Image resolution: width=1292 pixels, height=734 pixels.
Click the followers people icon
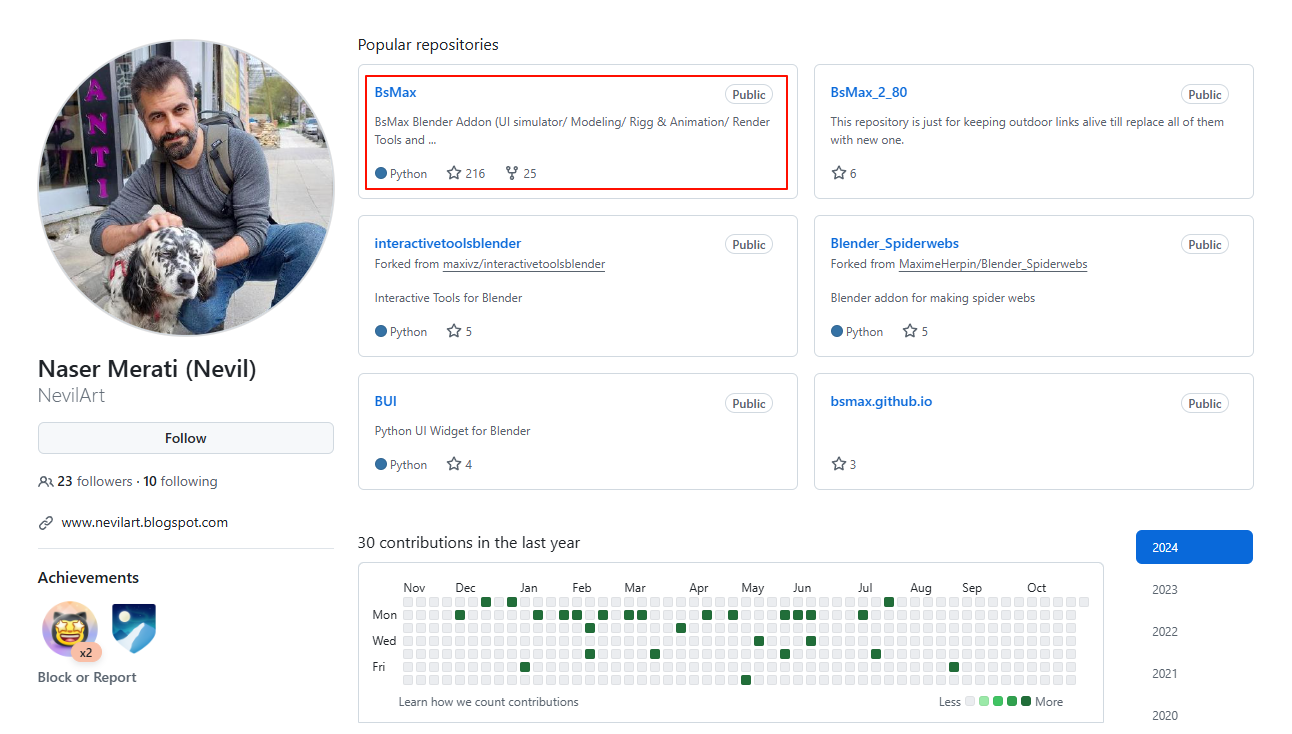(x=45, y=482)
